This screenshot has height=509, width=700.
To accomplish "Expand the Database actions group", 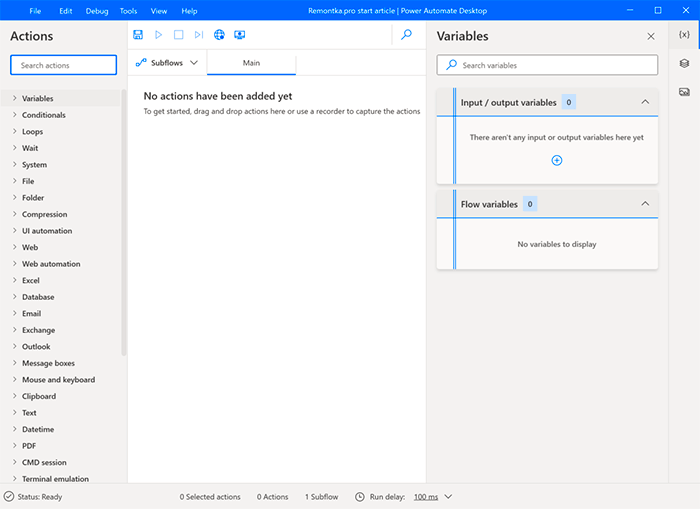I will [x=15, y=296].
